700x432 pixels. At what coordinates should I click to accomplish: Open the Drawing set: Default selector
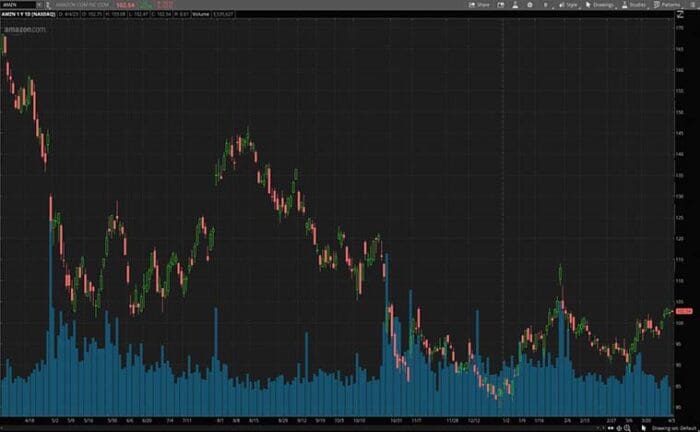pyautogui.click(x=674, y=428)
